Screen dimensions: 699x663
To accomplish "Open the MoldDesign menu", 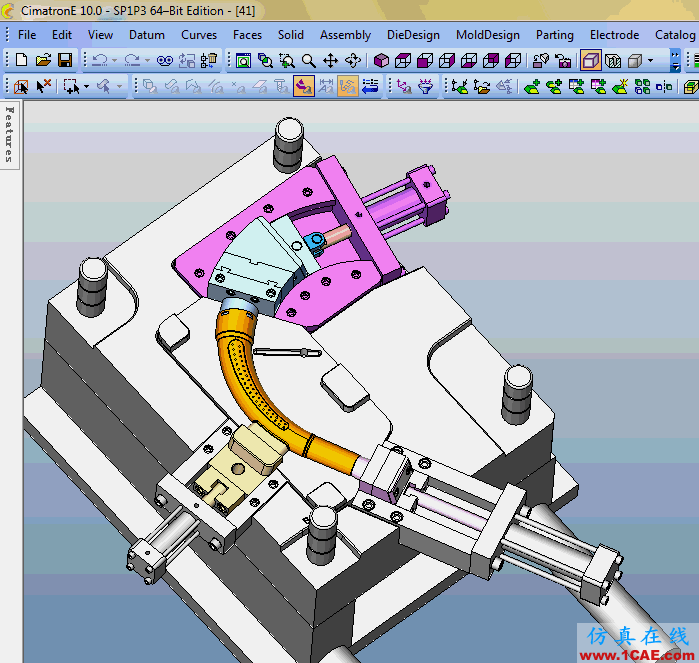I will (488, 35).
